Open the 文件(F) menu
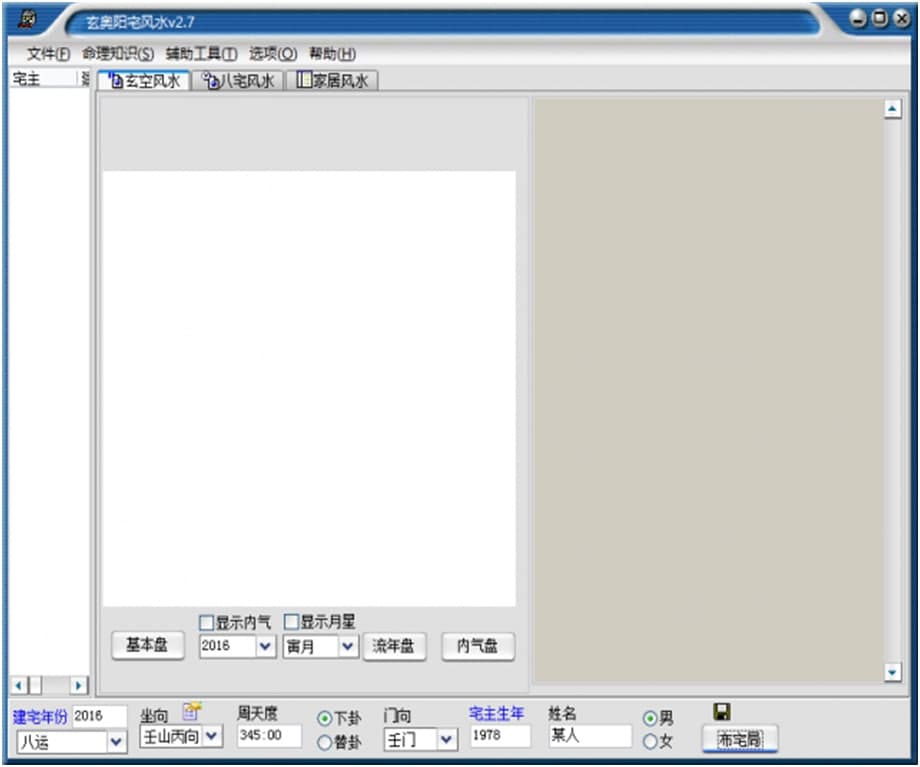The height and width of the screenshot is (767, 920). point(49,54)
